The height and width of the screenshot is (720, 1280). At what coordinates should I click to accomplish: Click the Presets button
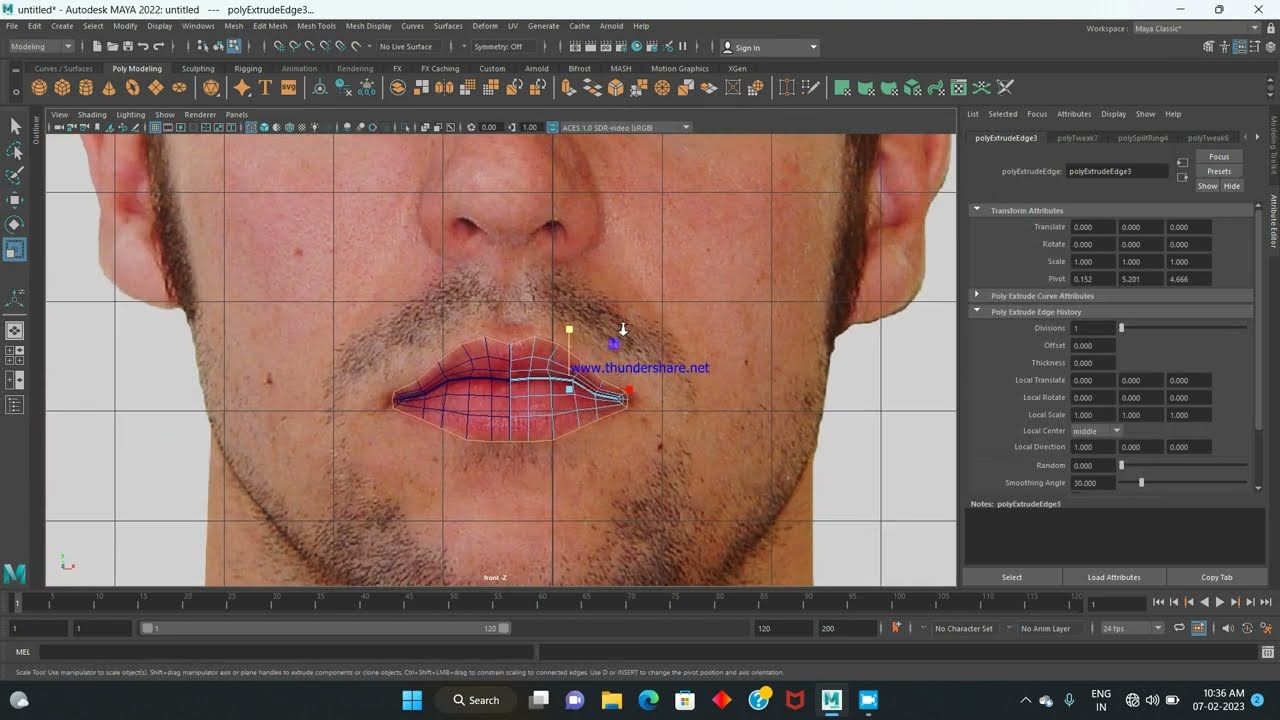coord(1219,171)
